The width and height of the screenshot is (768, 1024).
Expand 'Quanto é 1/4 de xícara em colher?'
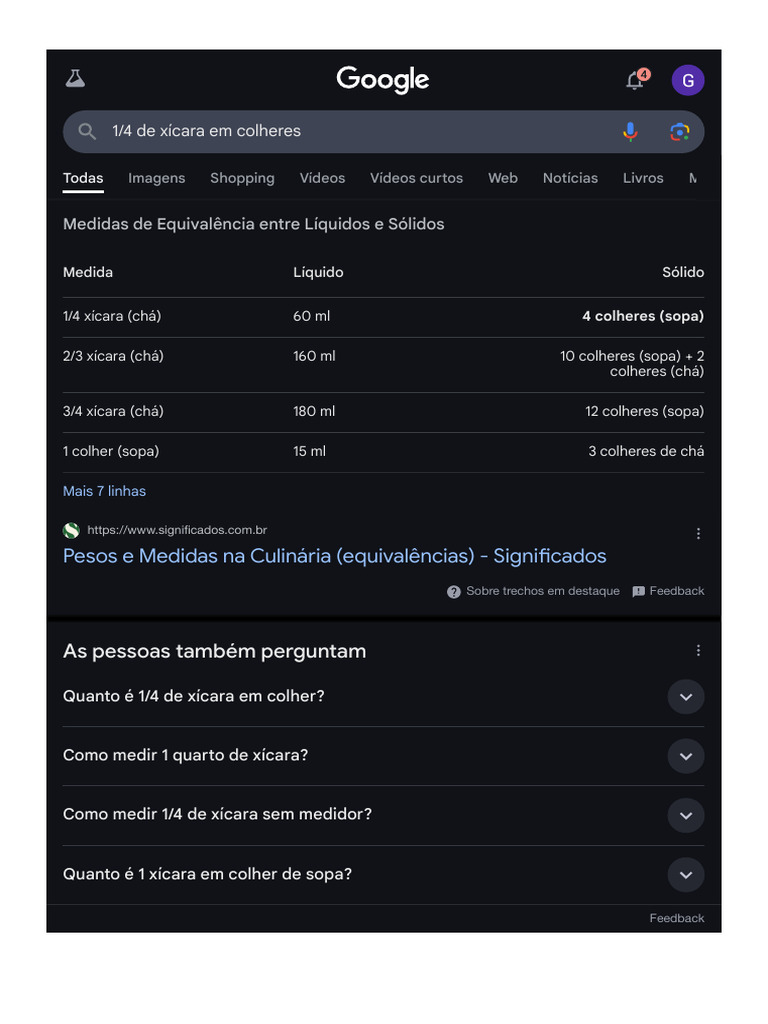pyautogui.click(x=686, y=697)
